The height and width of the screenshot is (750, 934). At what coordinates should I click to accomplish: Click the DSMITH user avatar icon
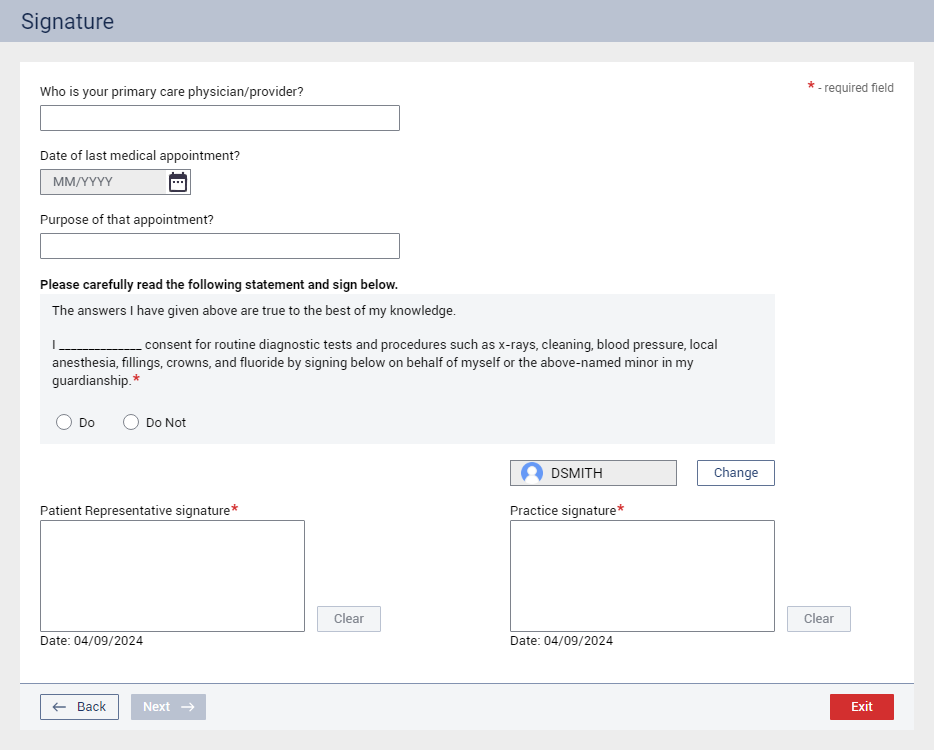click(x=532, y=473)
